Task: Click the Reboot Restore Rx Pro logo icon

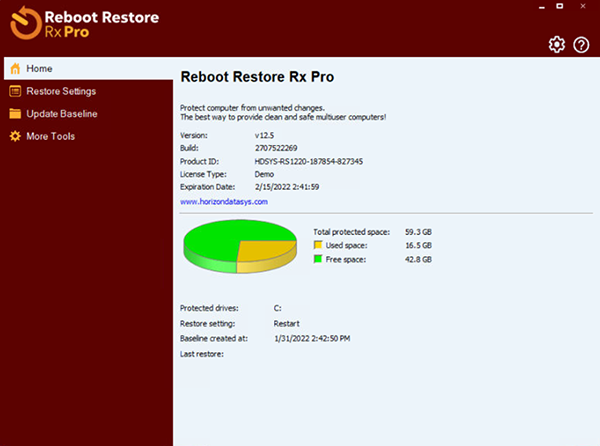Action: (26, 23)
